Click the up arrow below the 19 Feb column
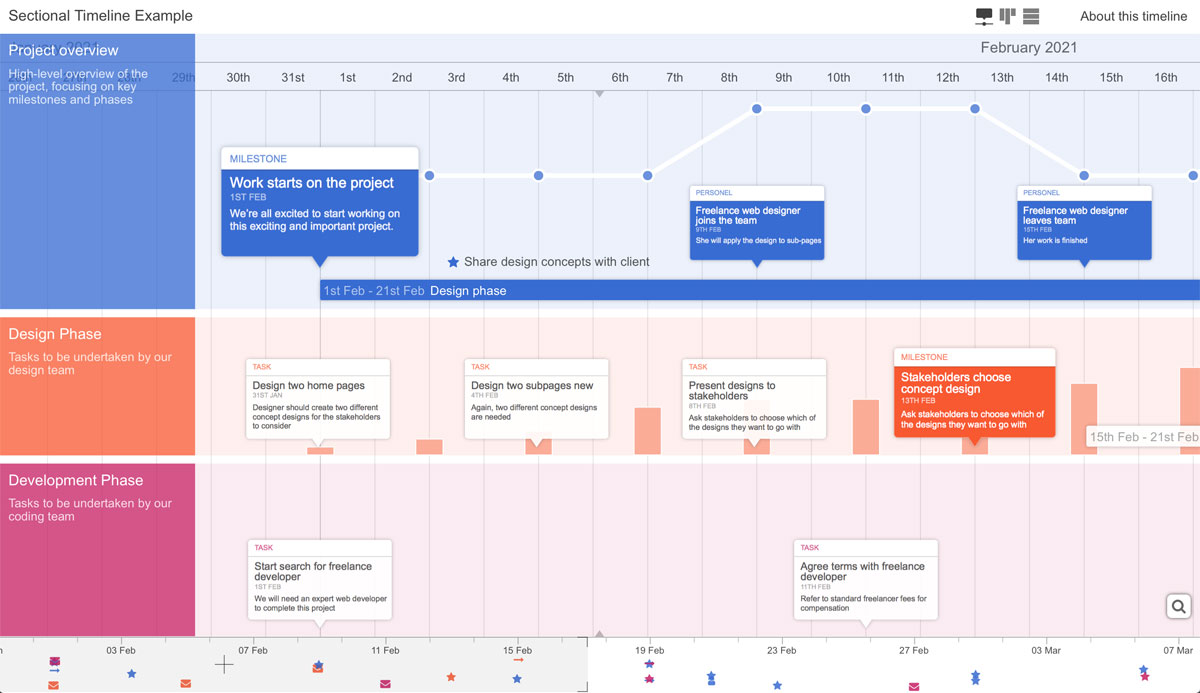 tap(600, 632)
